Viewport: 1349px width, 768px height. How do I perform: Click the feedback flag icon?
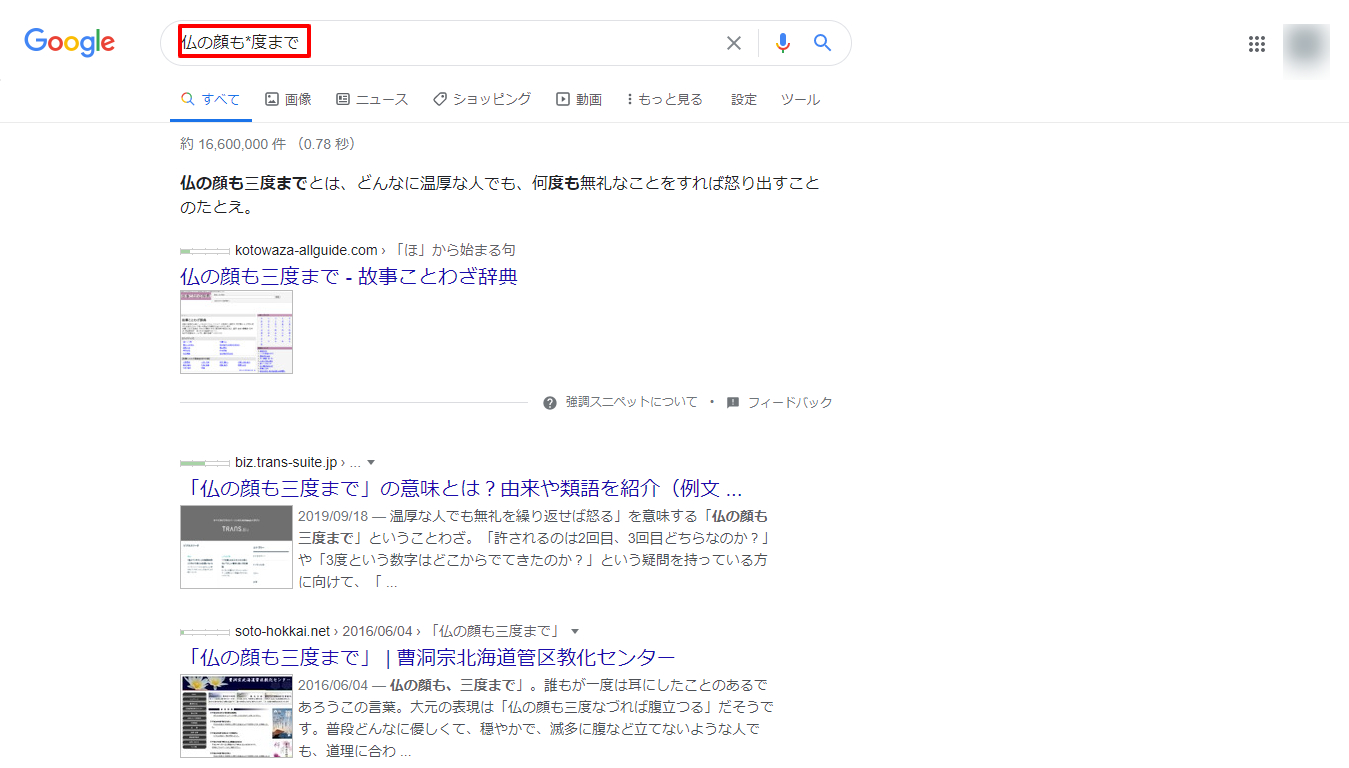[733, 403]
